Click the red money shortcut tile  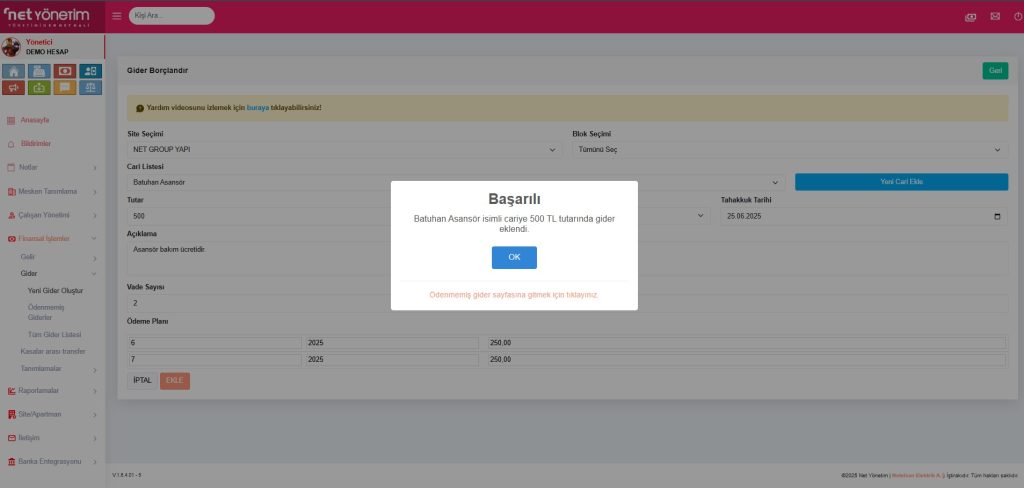coord(65,71)
